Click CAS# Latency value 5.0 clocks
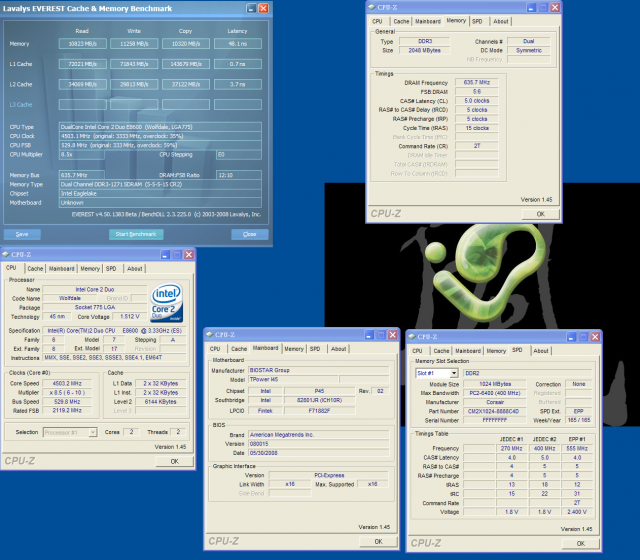 [x=477, y=101]
